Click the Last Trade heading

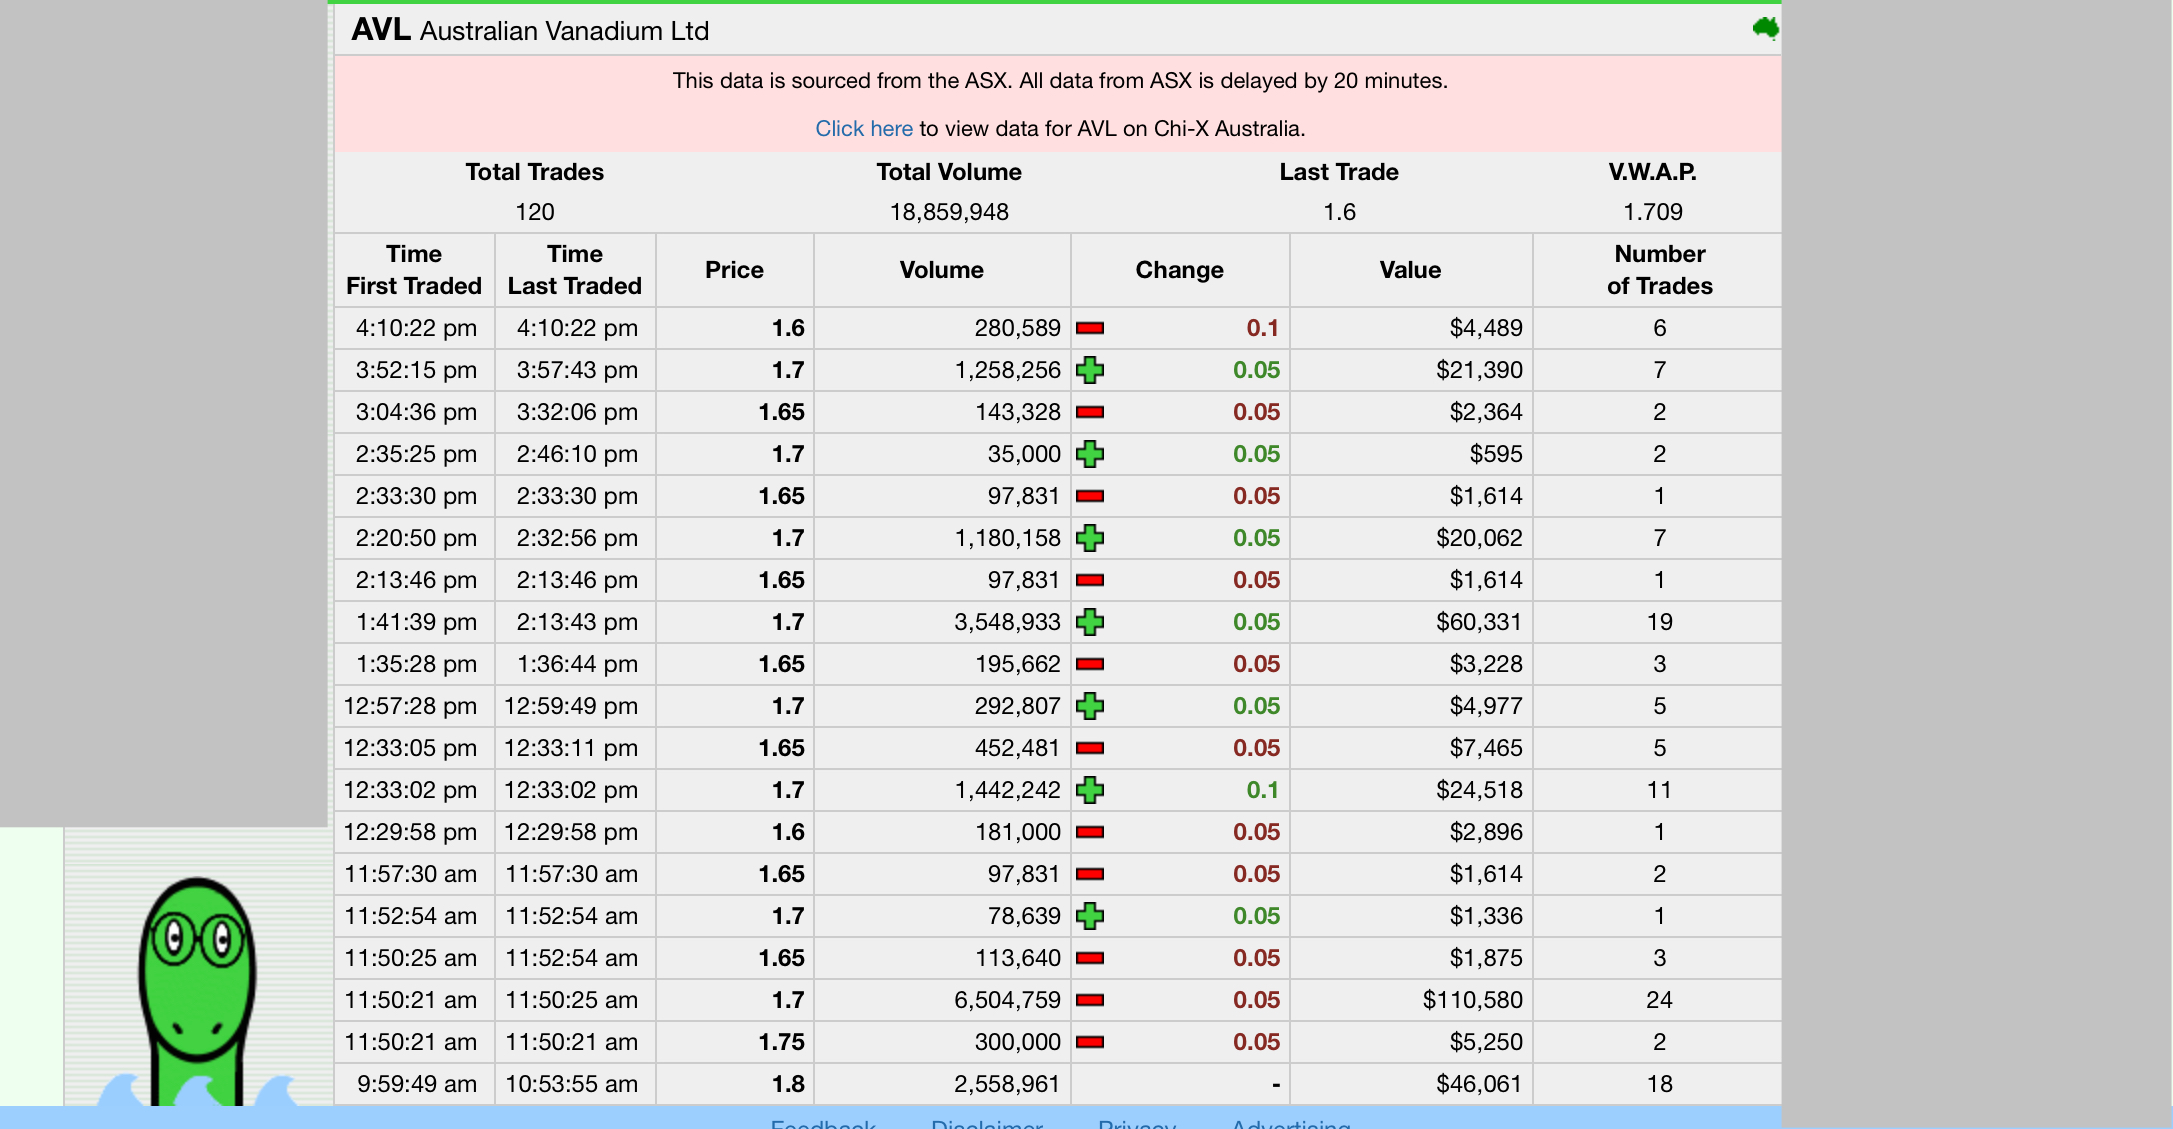pyautogui.click(x=1339, y=172)
